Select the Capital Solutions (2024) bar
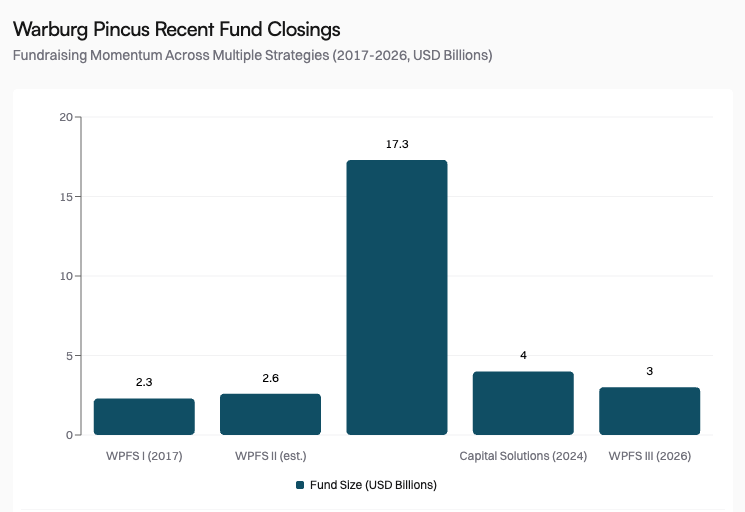 pos(523,403)
